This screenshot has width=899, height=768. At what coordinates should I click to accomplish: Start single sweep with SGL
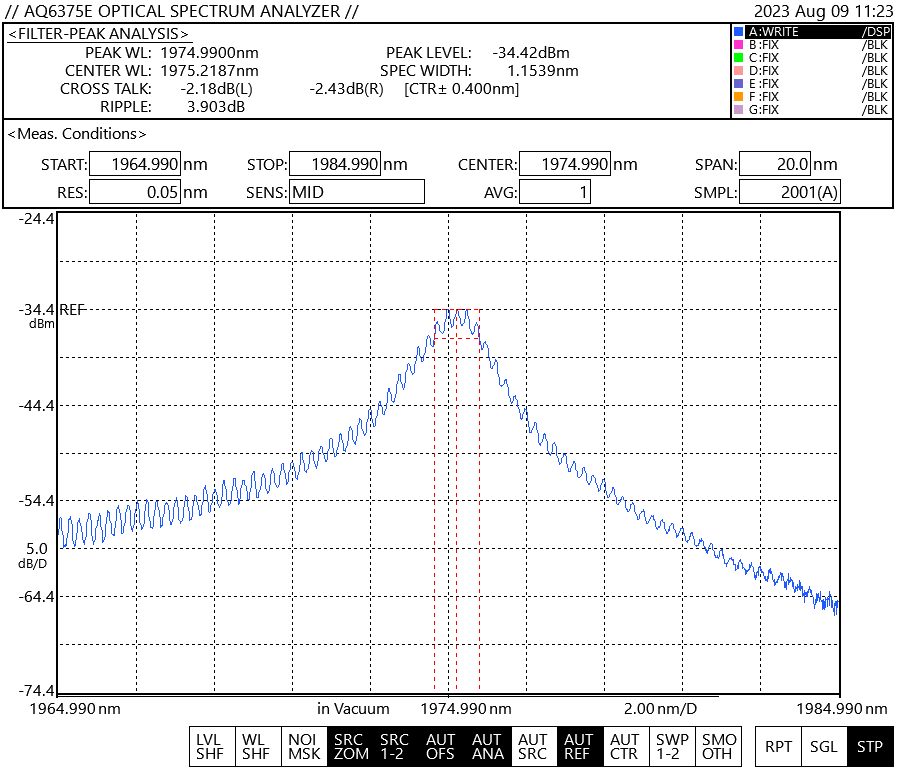pyautogui.click(x=824, y=747)
